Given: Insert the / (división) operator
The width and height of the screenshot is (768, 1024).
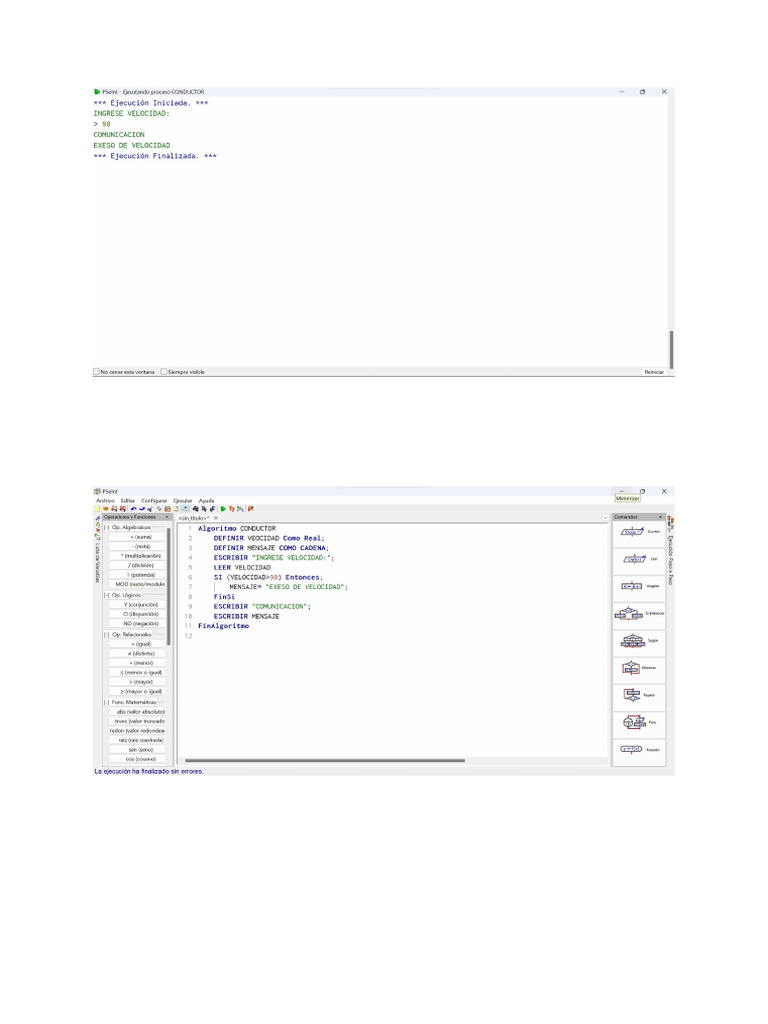Looking at the screenshot, I should click(137, 566).
